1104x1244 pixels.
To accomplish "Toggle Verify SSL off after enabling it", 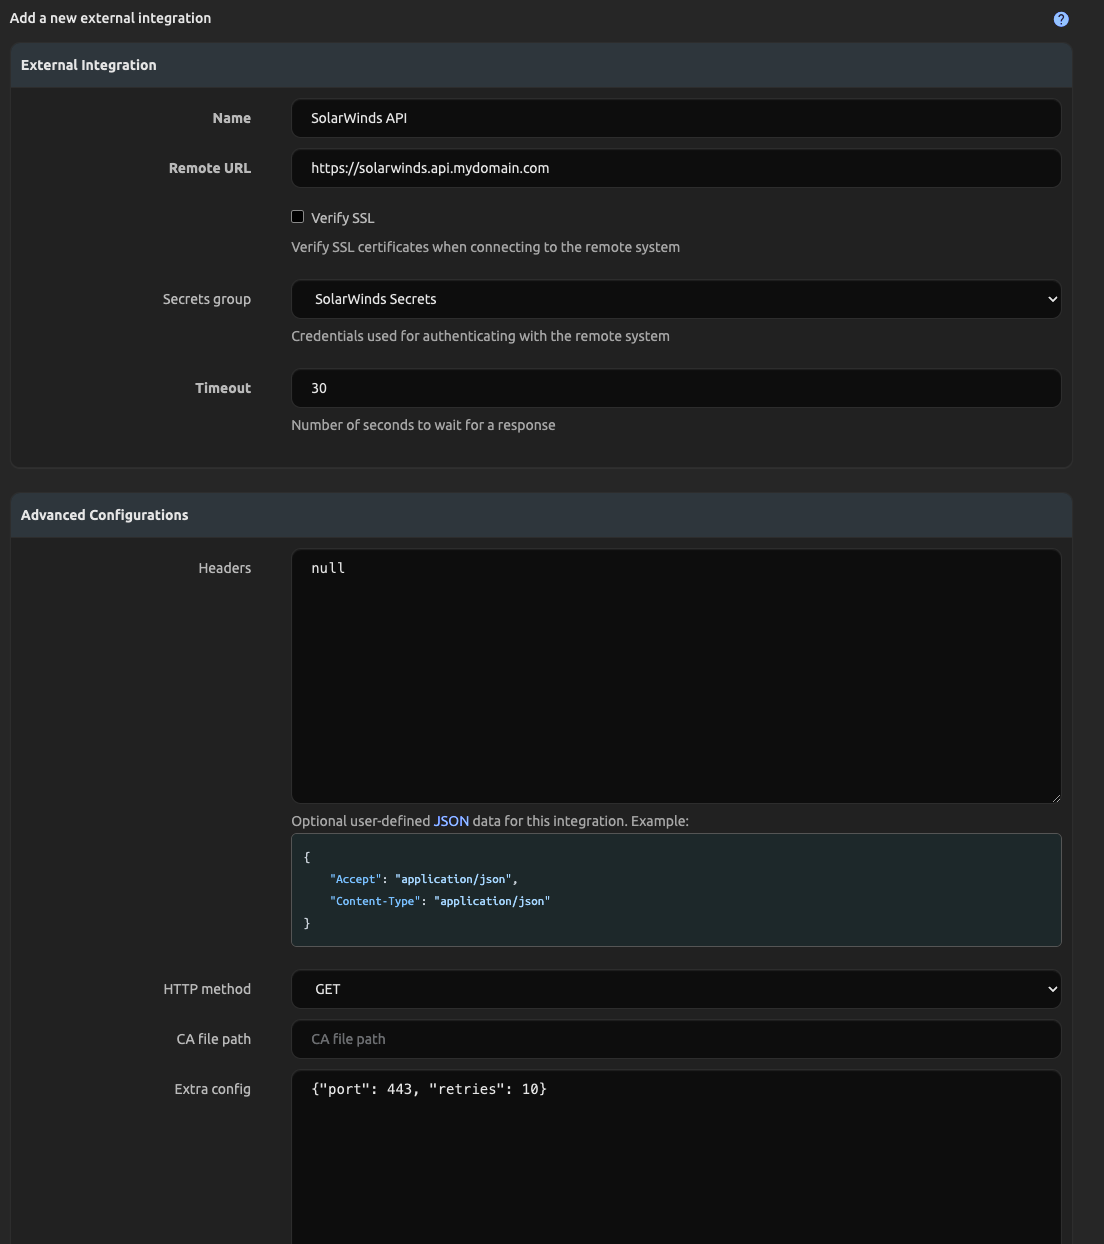I will pyautogui.click(x=297, y=216).
